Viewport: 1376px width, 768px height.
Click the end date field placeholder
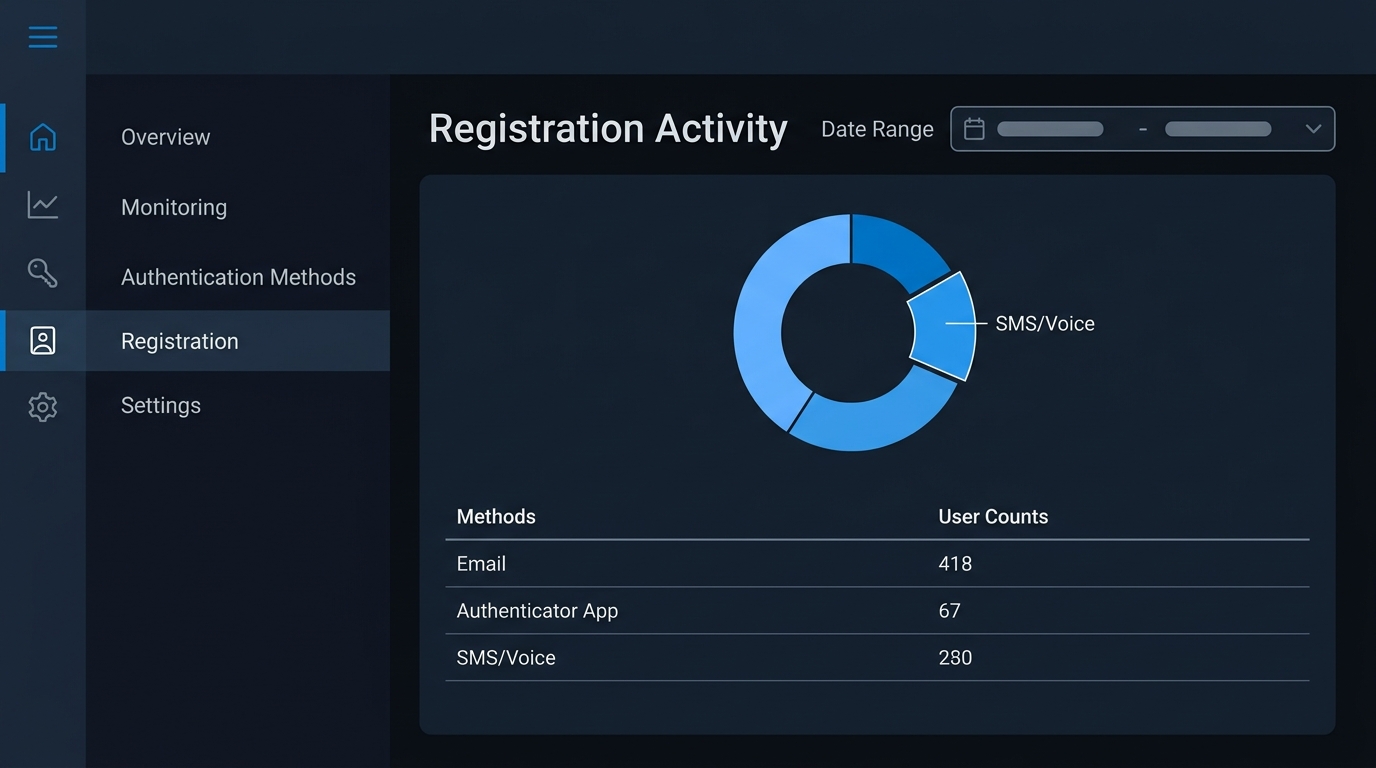pyautogui.click(x=1218, y=129)
